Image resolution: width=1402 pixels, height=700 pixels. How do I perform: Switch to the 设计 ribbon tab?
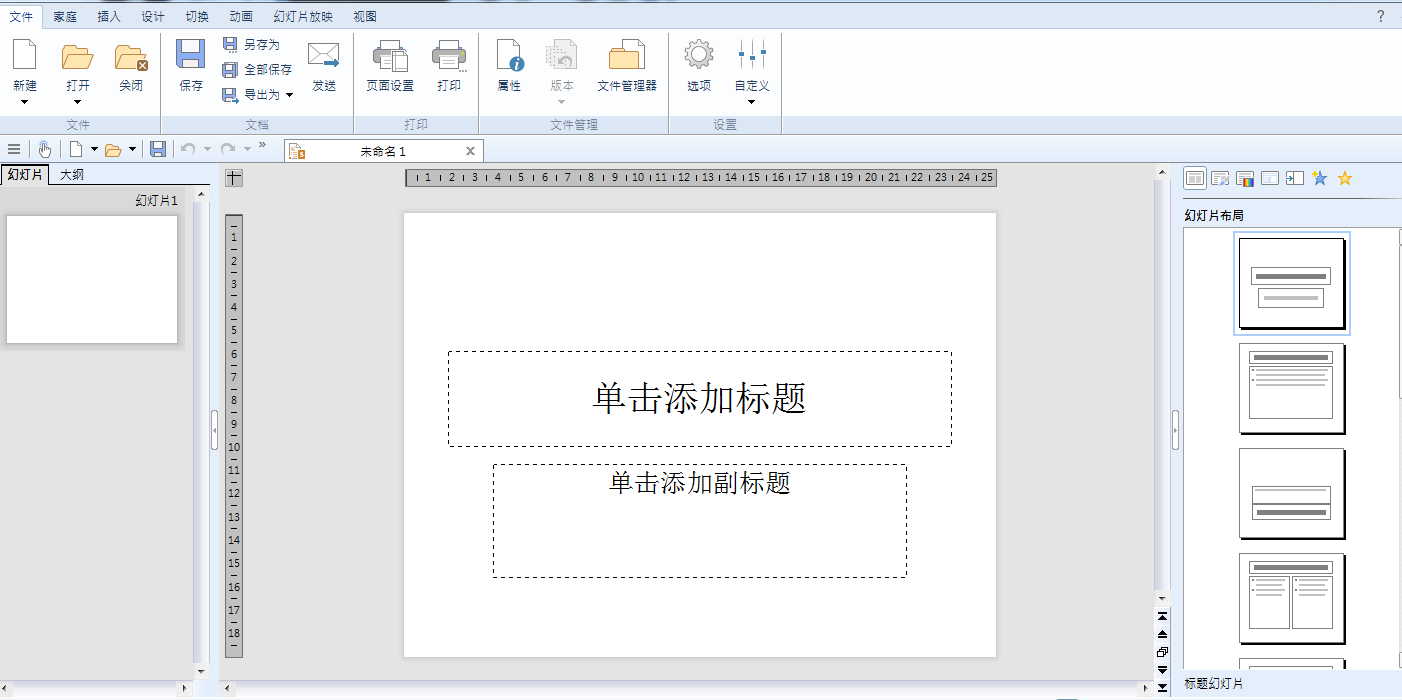153,17
